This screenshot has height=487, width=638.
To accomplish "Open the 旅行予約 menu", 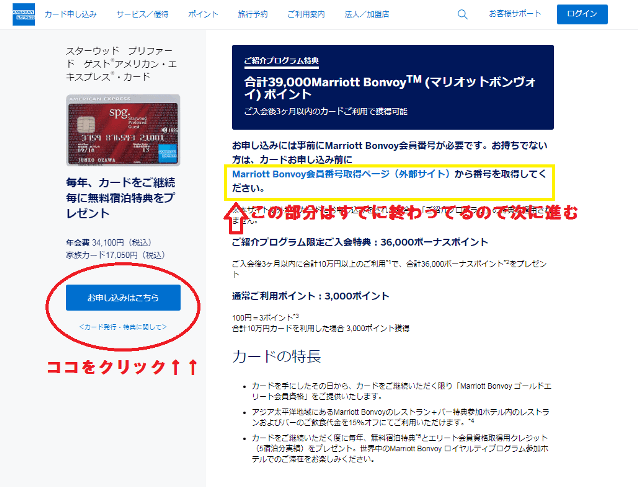I will click(253, 14).
